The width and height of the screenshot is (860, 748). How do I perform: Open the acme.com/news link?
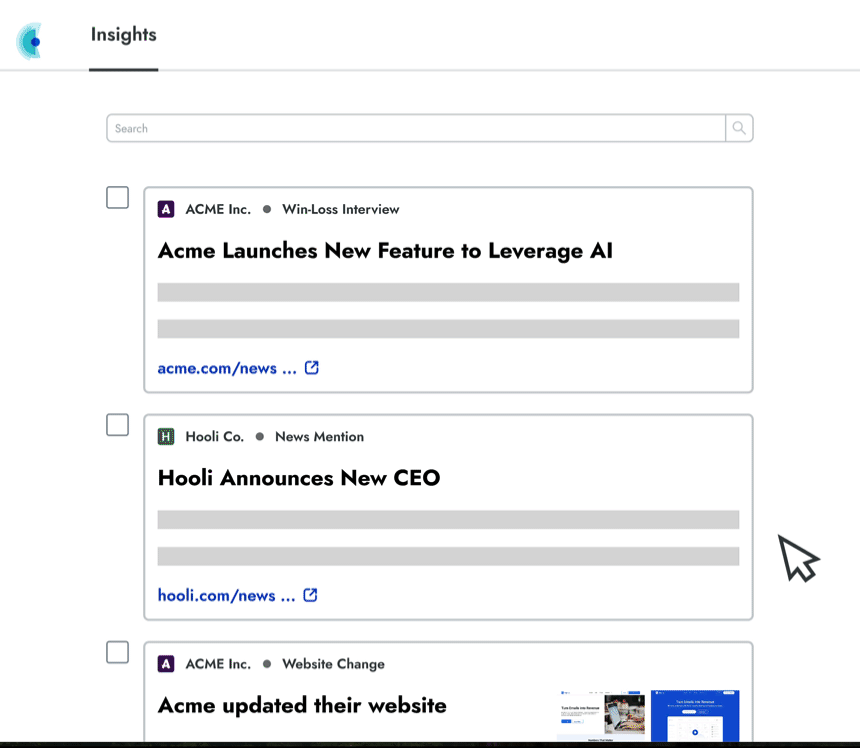(226, 368)
